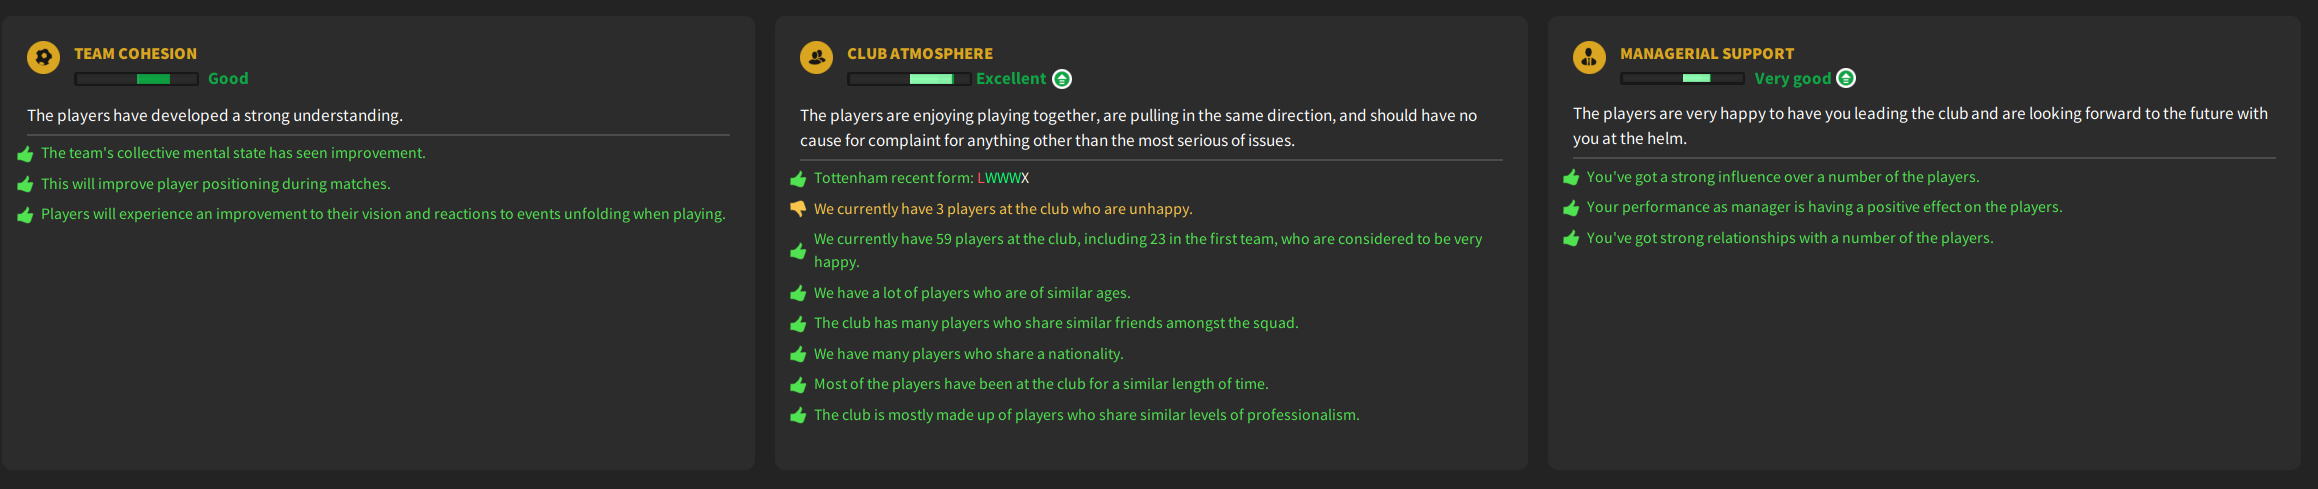
Task: Click the Managerial Support progress bar
Action: [1682, 79]
